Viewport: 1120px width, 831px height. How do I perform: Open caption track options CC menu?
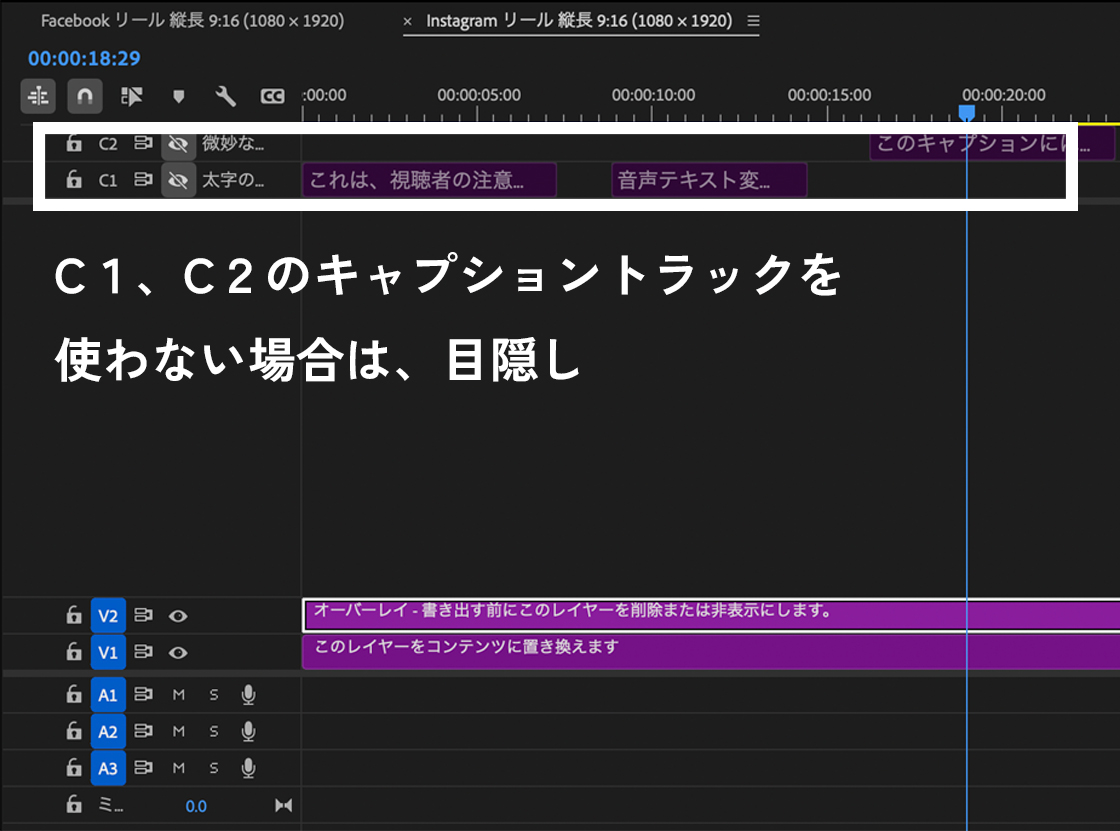click(272, 96)
